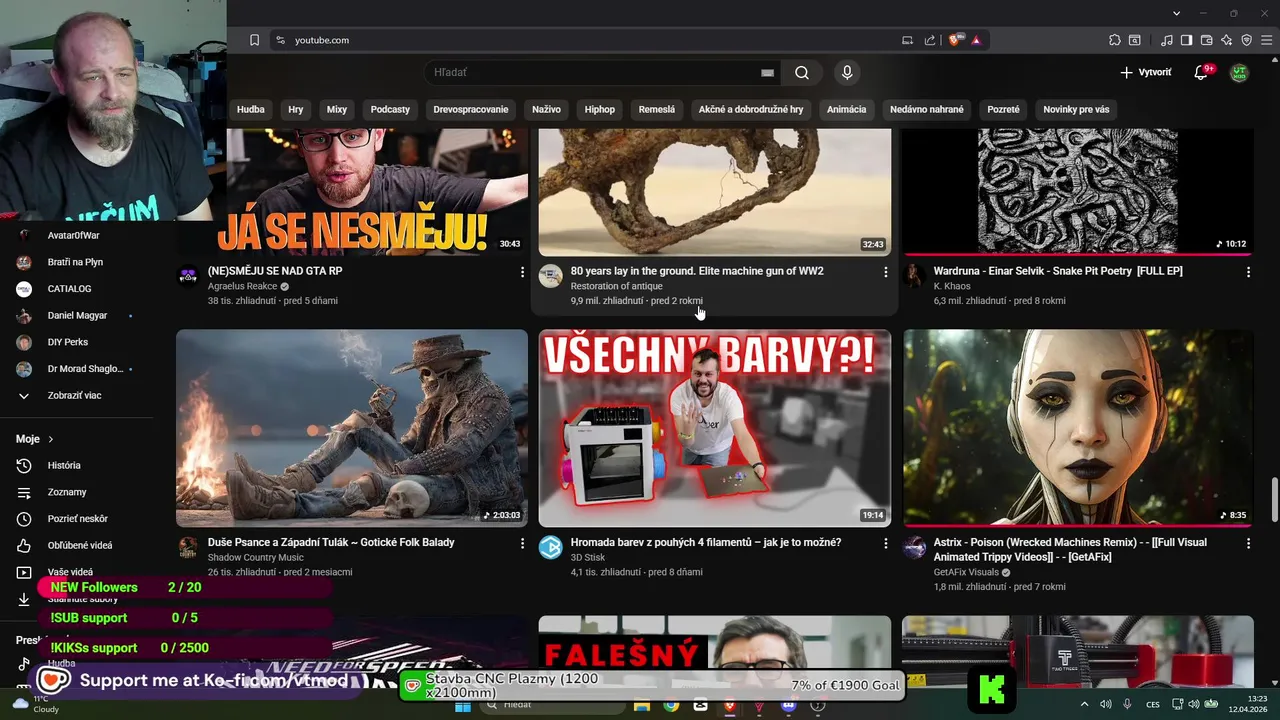Play the skeleton cowboy campfire thumbnail
Screen dimensions: 1280x720
(x=352, y=428)
